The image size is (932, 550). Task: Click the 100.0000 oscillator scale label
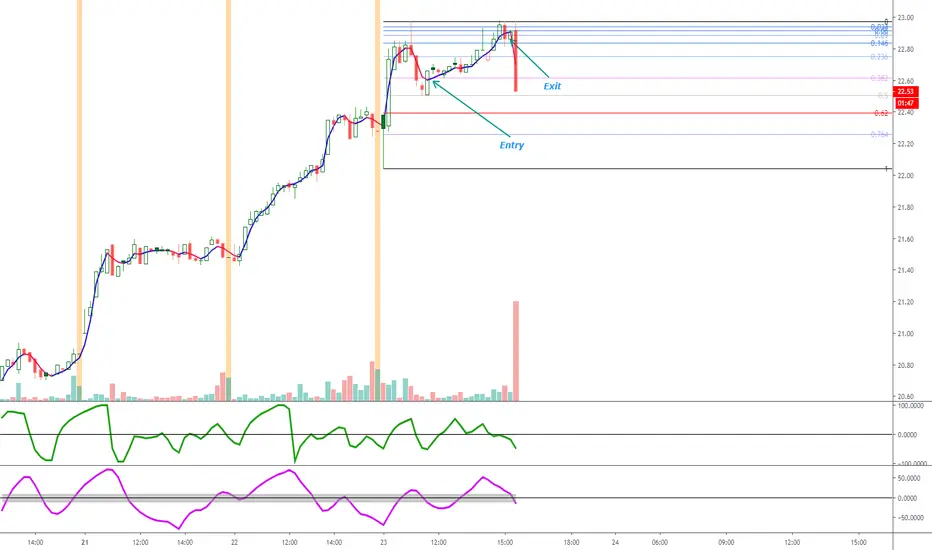point(911,406)
